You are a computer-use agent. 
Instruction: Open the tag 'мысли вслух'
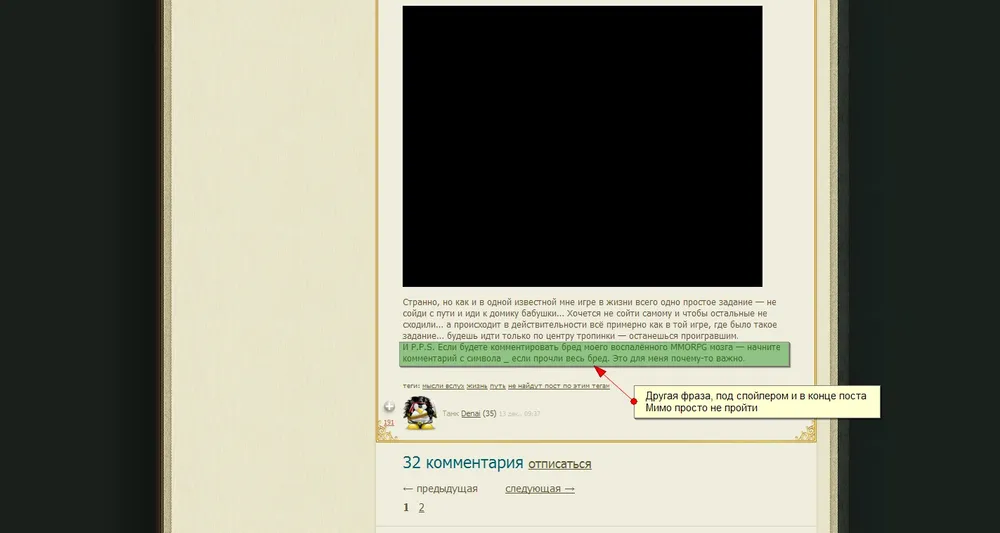[x=443, y=386]
